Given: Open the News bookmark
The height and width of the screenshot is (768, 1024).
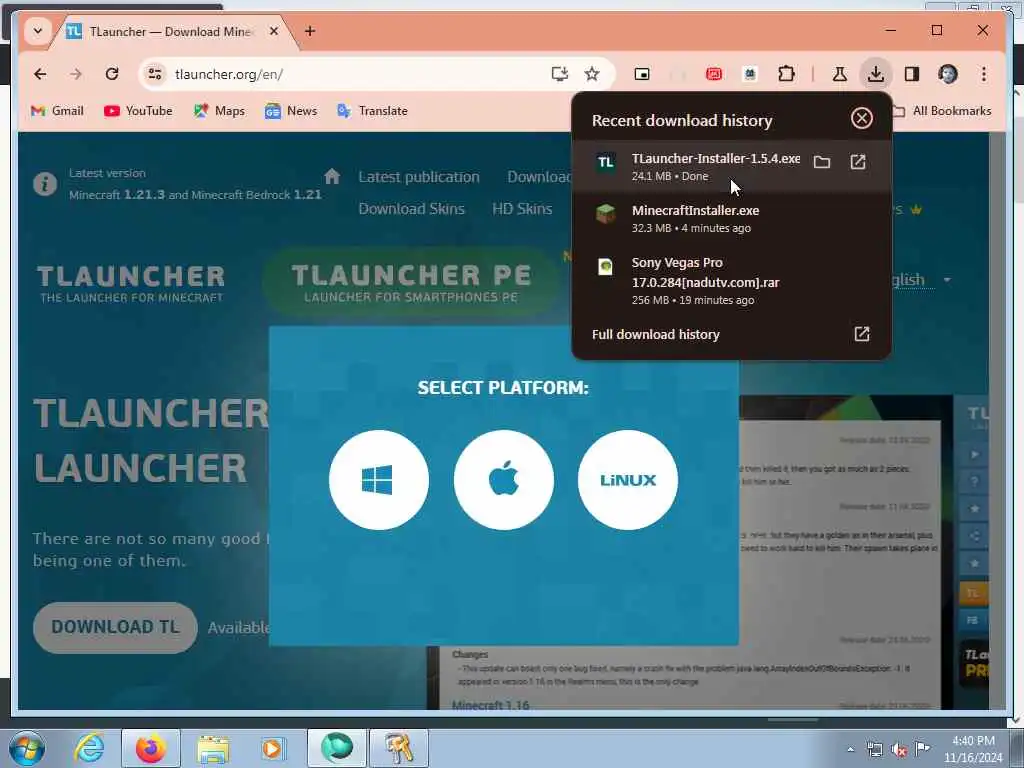Looking at the screenshot, I should (x=291, y=111).
